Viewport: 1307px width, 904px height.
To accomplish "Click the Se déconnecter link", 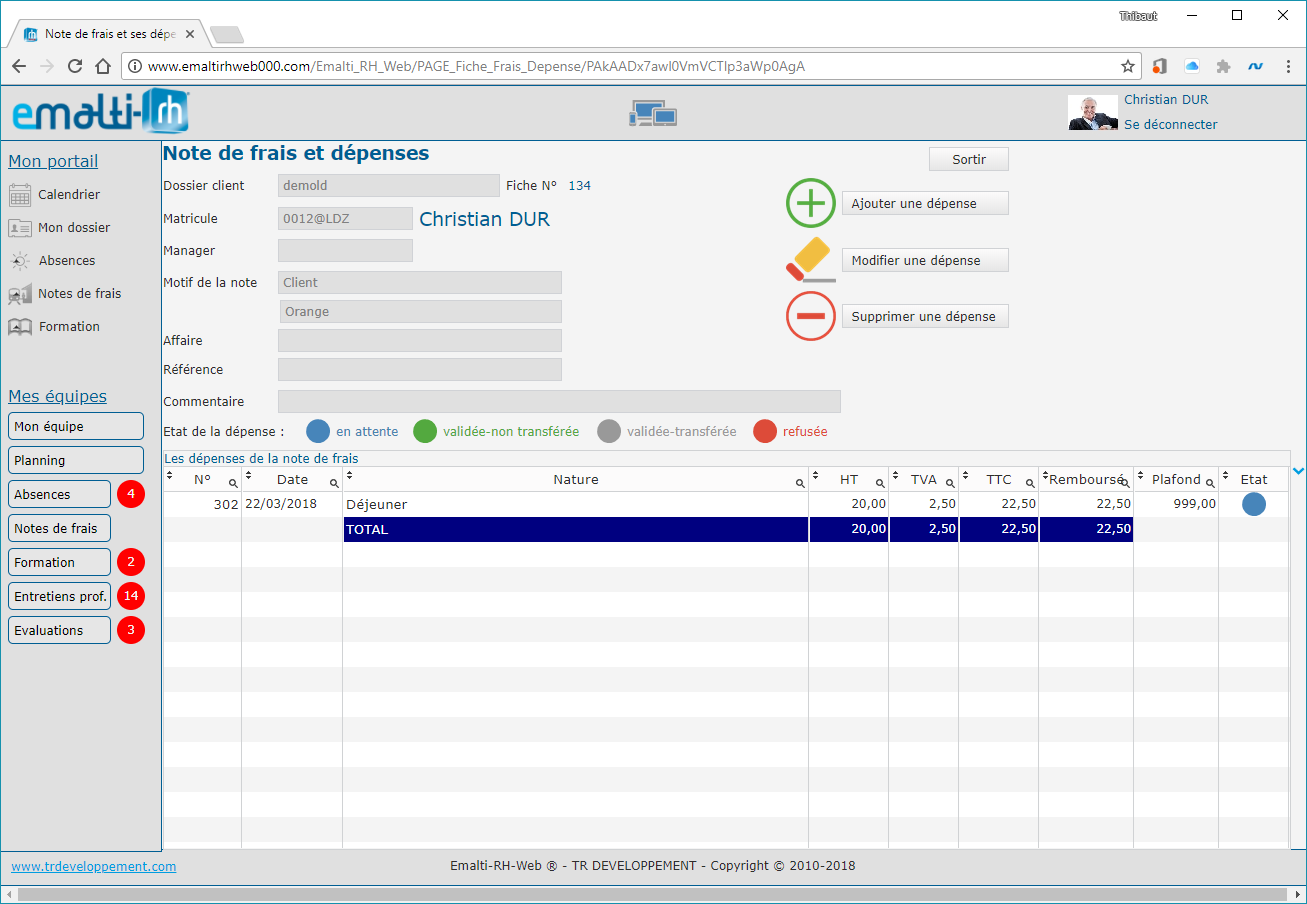I will click(x=1171, y=125).
